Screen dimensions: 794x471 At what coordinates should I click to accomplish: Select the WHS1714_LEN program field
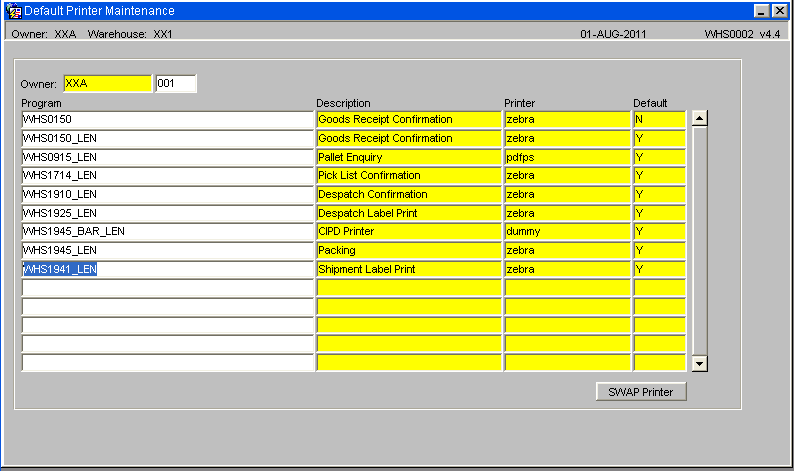tap(168, 176)
